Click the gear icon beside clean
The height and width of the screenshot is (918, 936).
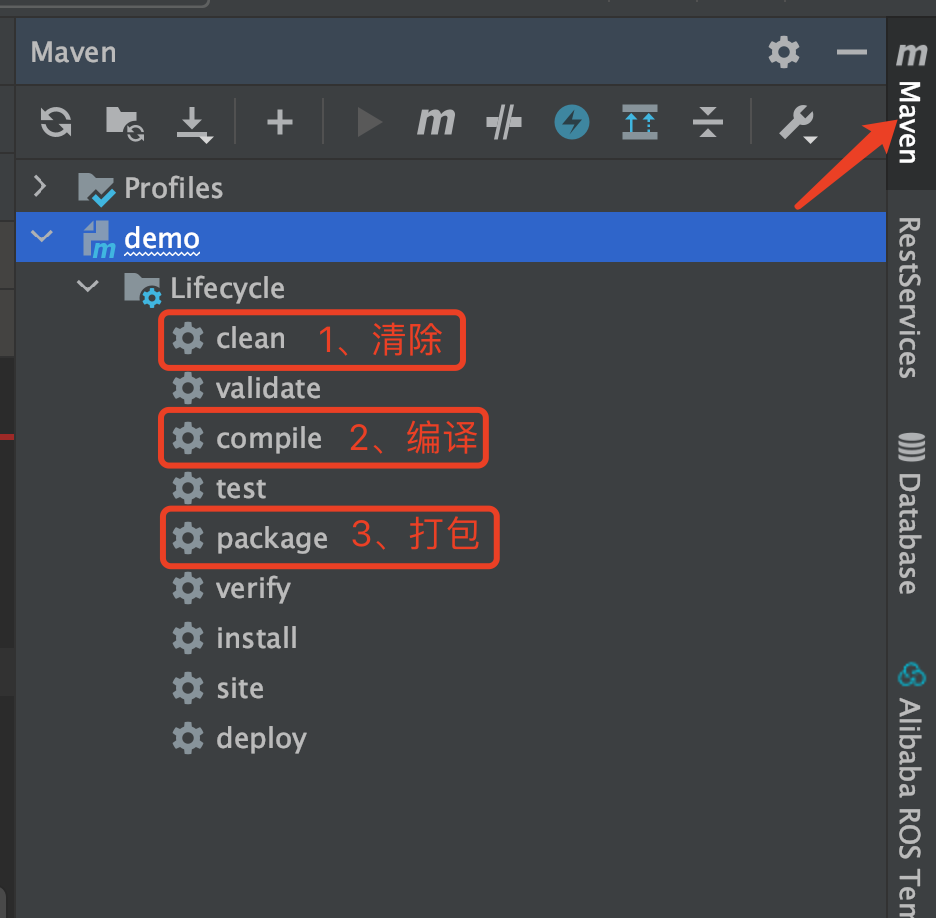pyautogui.click(x=188, y=338)
